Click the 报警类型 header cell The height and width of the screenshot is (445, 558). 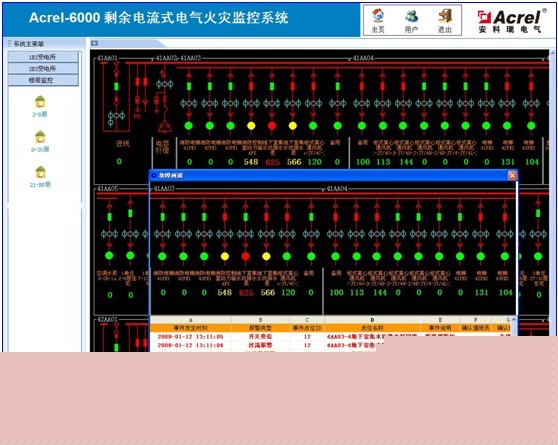click(260, 328)
